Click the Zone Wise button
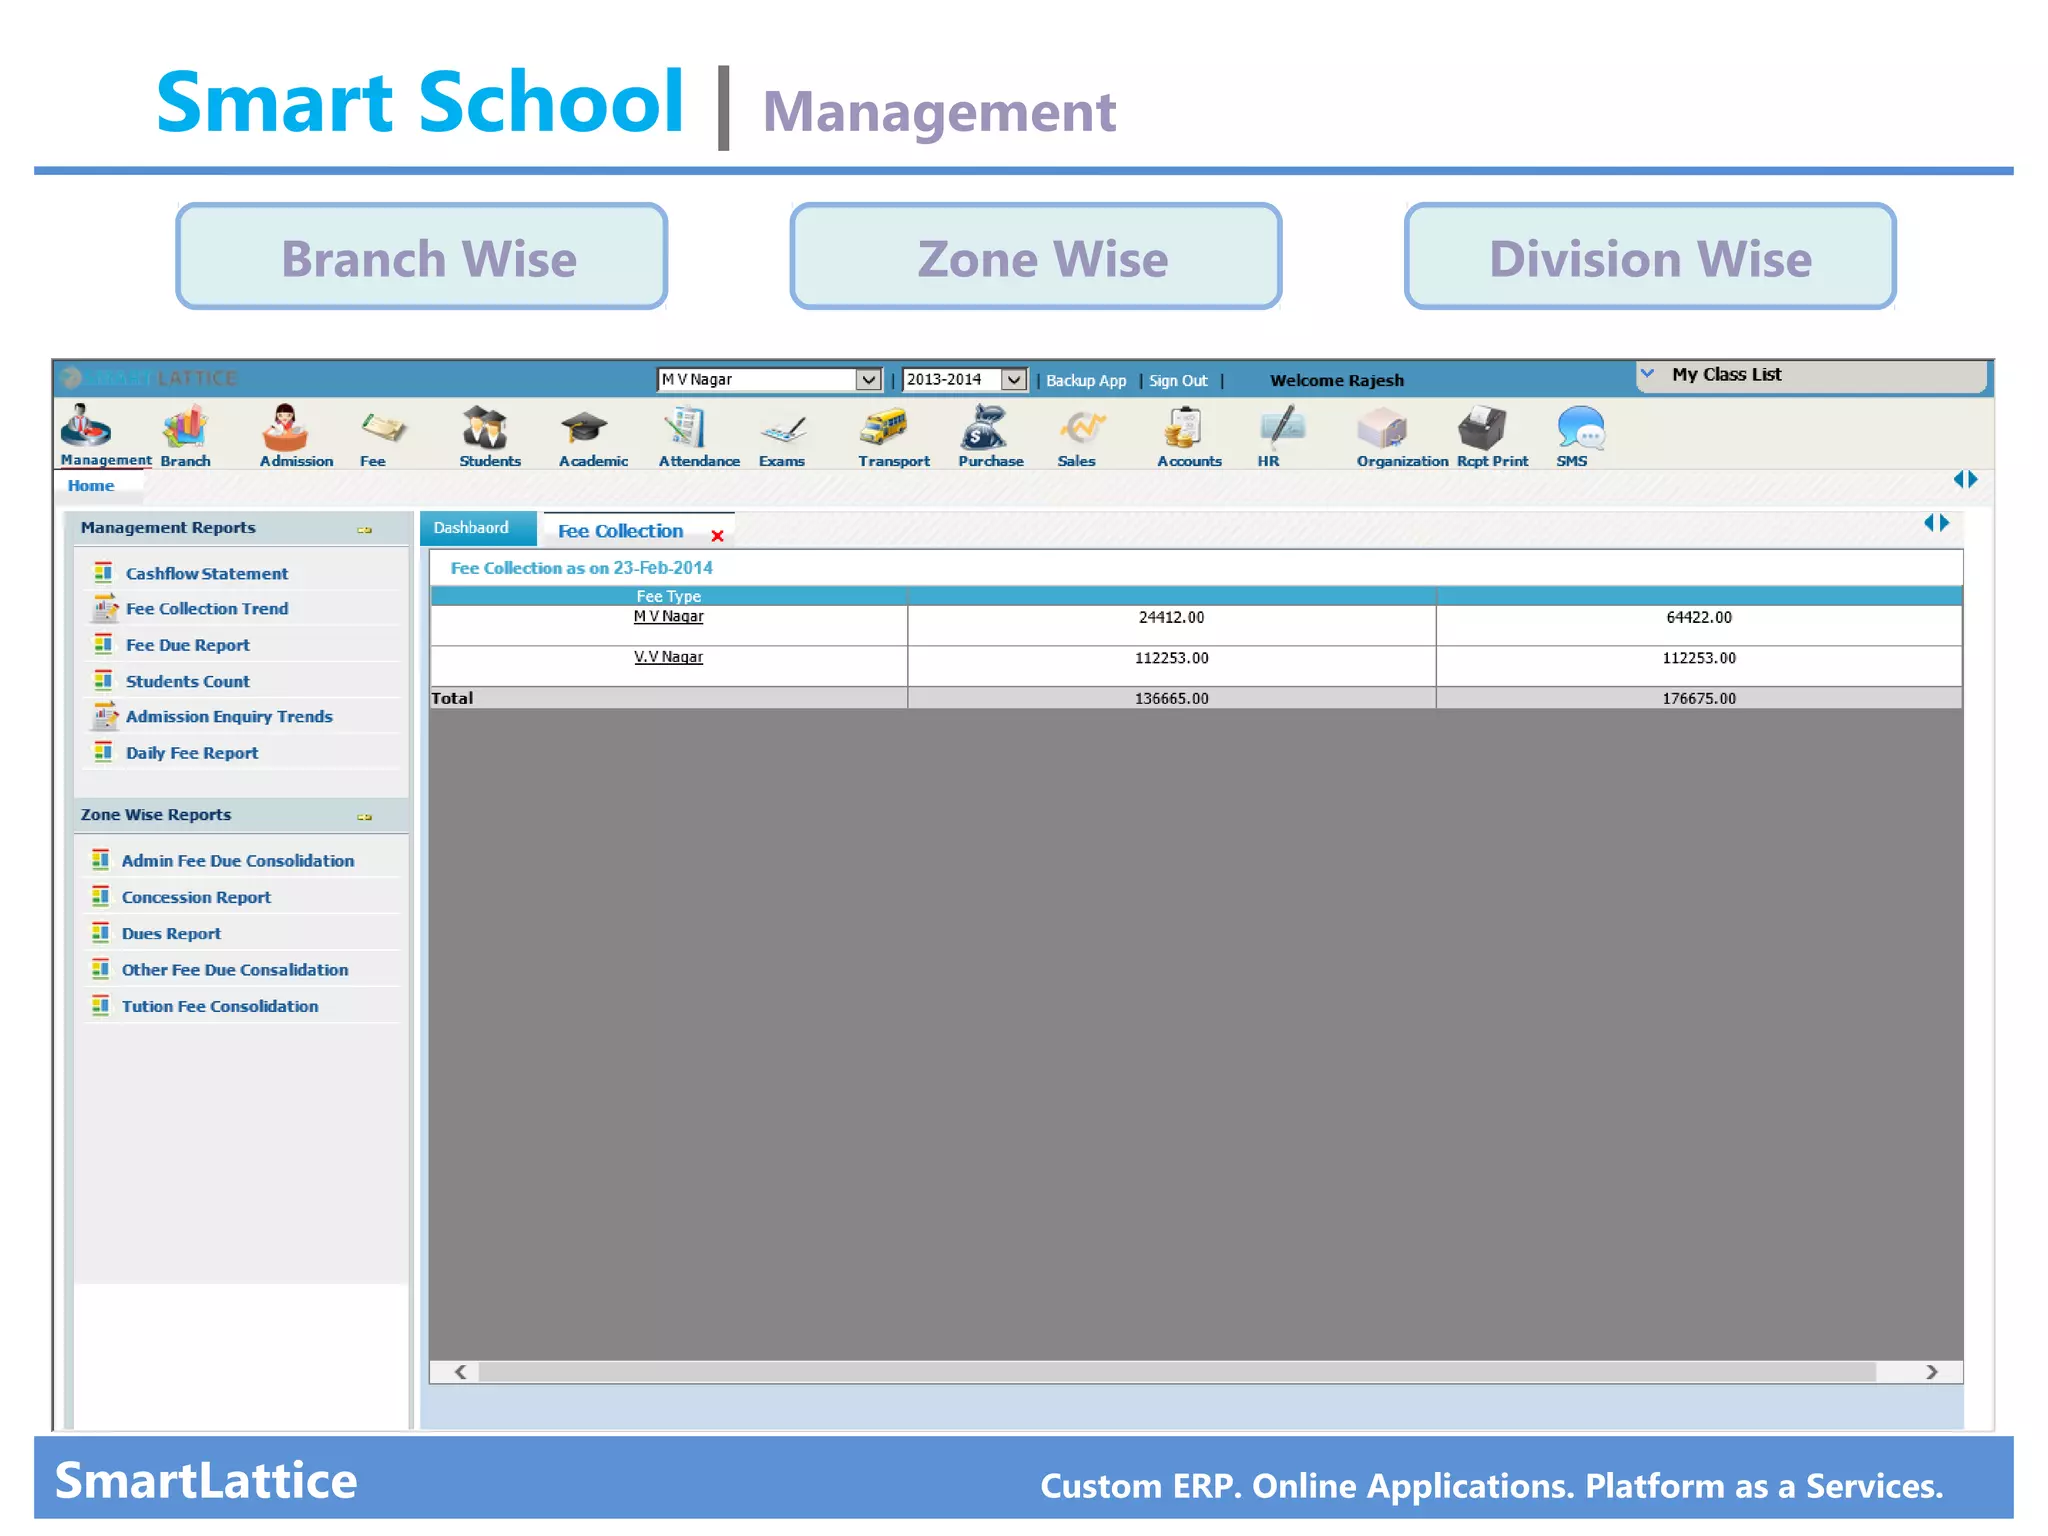The image size is (2048, 1536). point(1035,256)
